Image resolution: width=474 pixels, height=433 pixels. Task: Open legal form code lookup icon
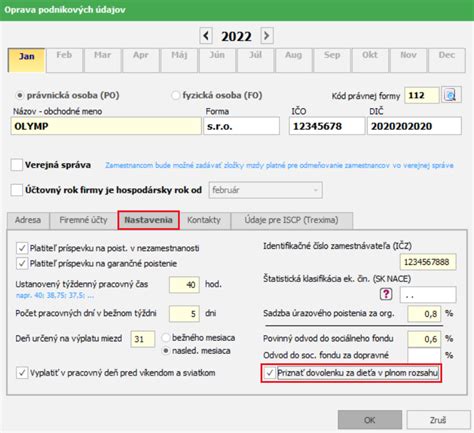pyautogui.click(x=451, y=95)
